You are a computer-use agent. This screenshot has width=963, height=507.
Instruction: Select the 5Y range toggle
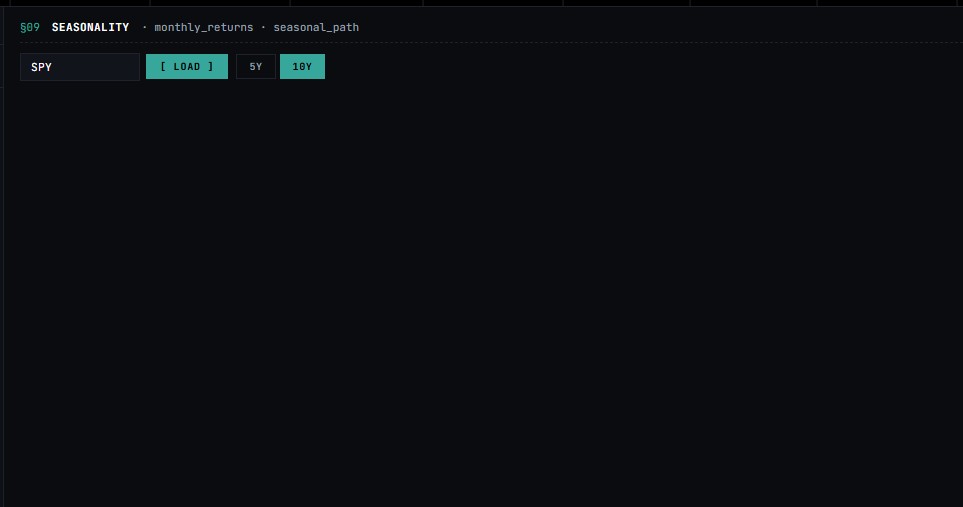256,66
